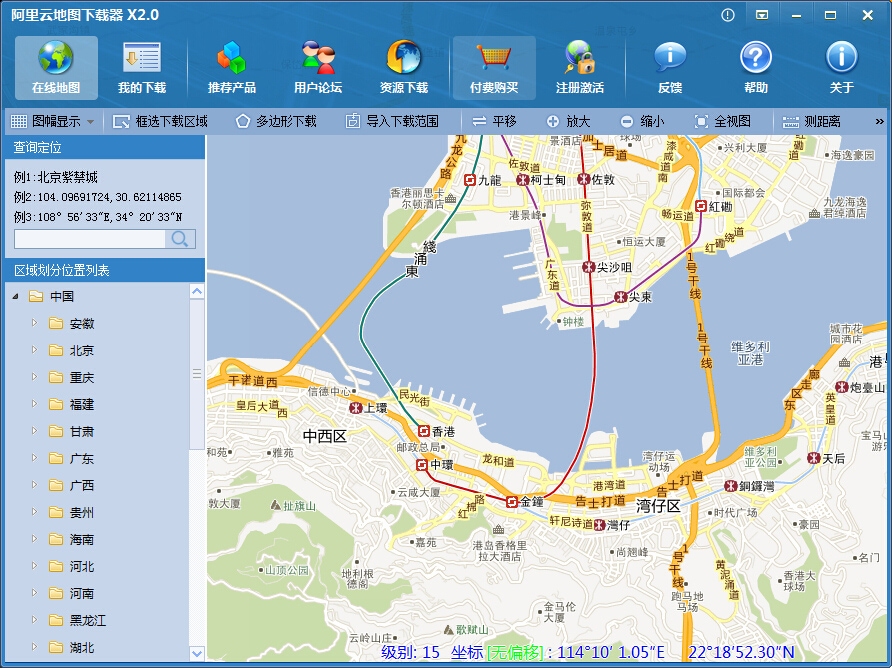
Task: Click the search magnifier button
Action: pyautogui.click(x=180, y=239)
